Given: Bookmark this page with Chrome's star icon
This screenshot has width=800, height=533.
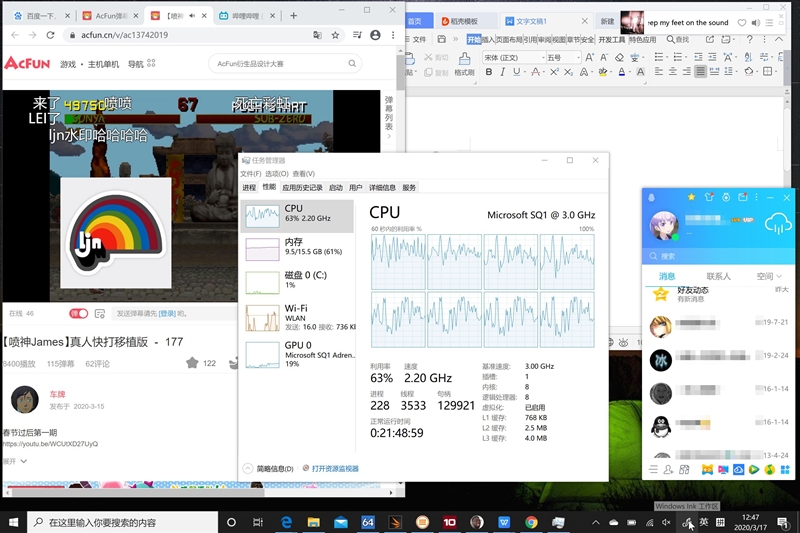Looking at the screenshot, I should coord(336,35).
